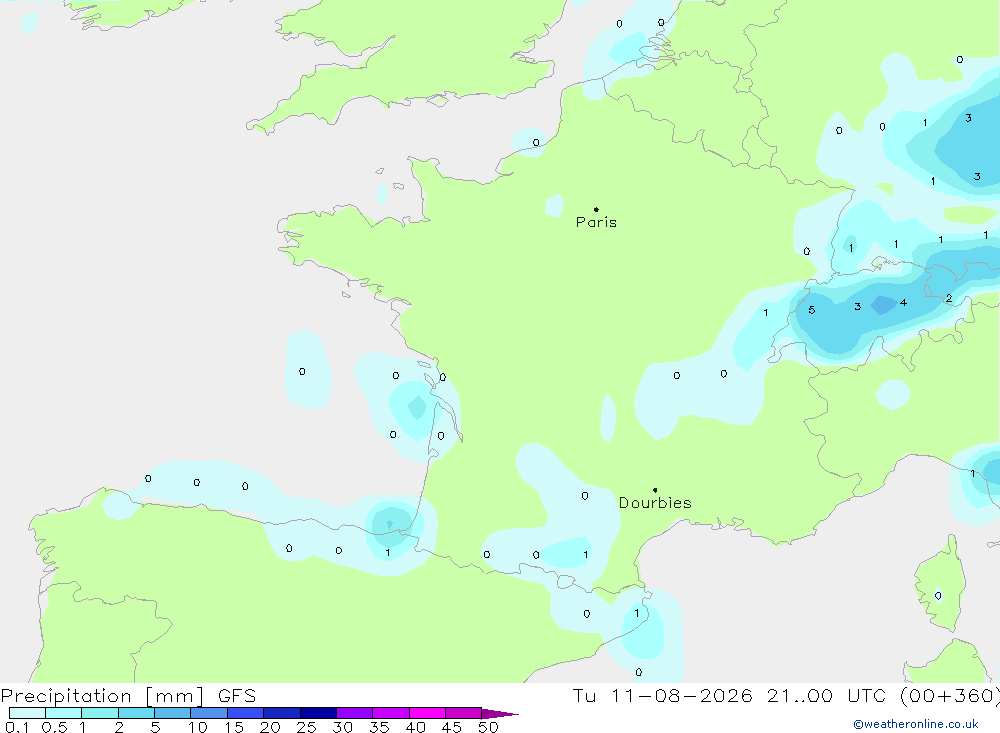This screenshot has height=733, width=1000.
Task: Click the 45 to 50 mm legend swatch
Action: click(463, 713)
